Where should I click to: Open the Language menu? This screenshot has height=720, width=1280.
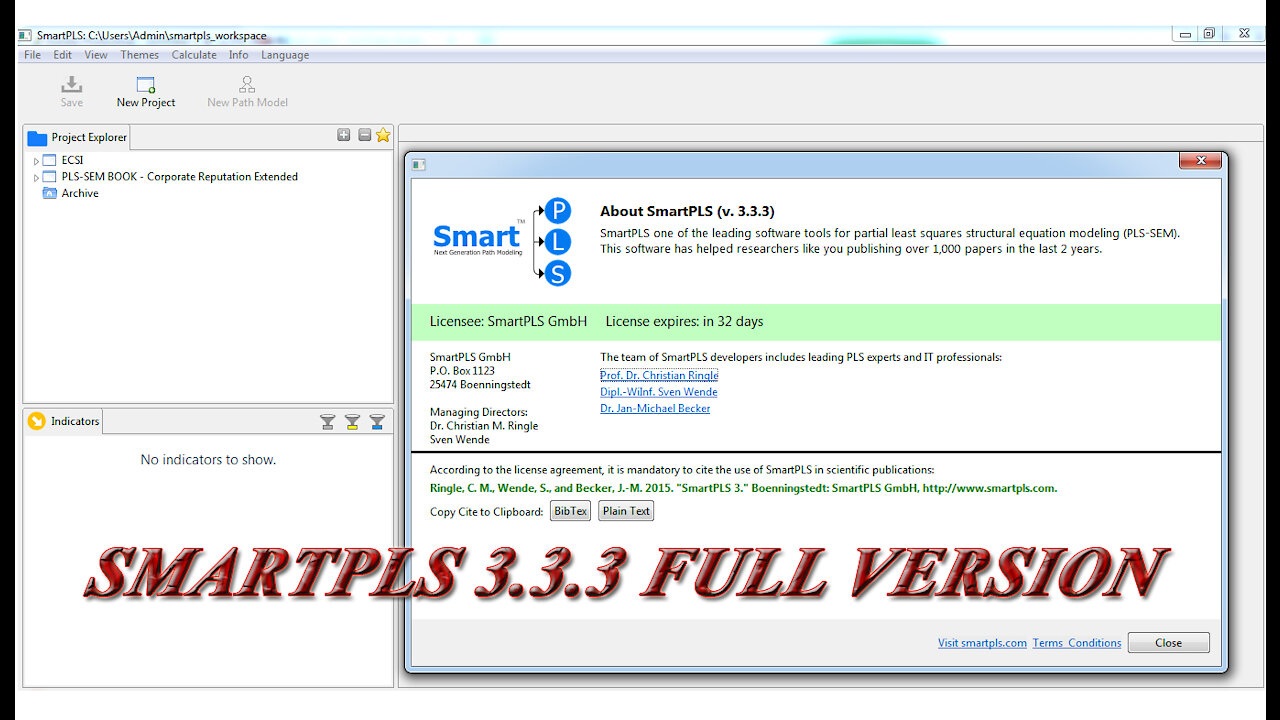pyautogui.click(x=285, y=55)
